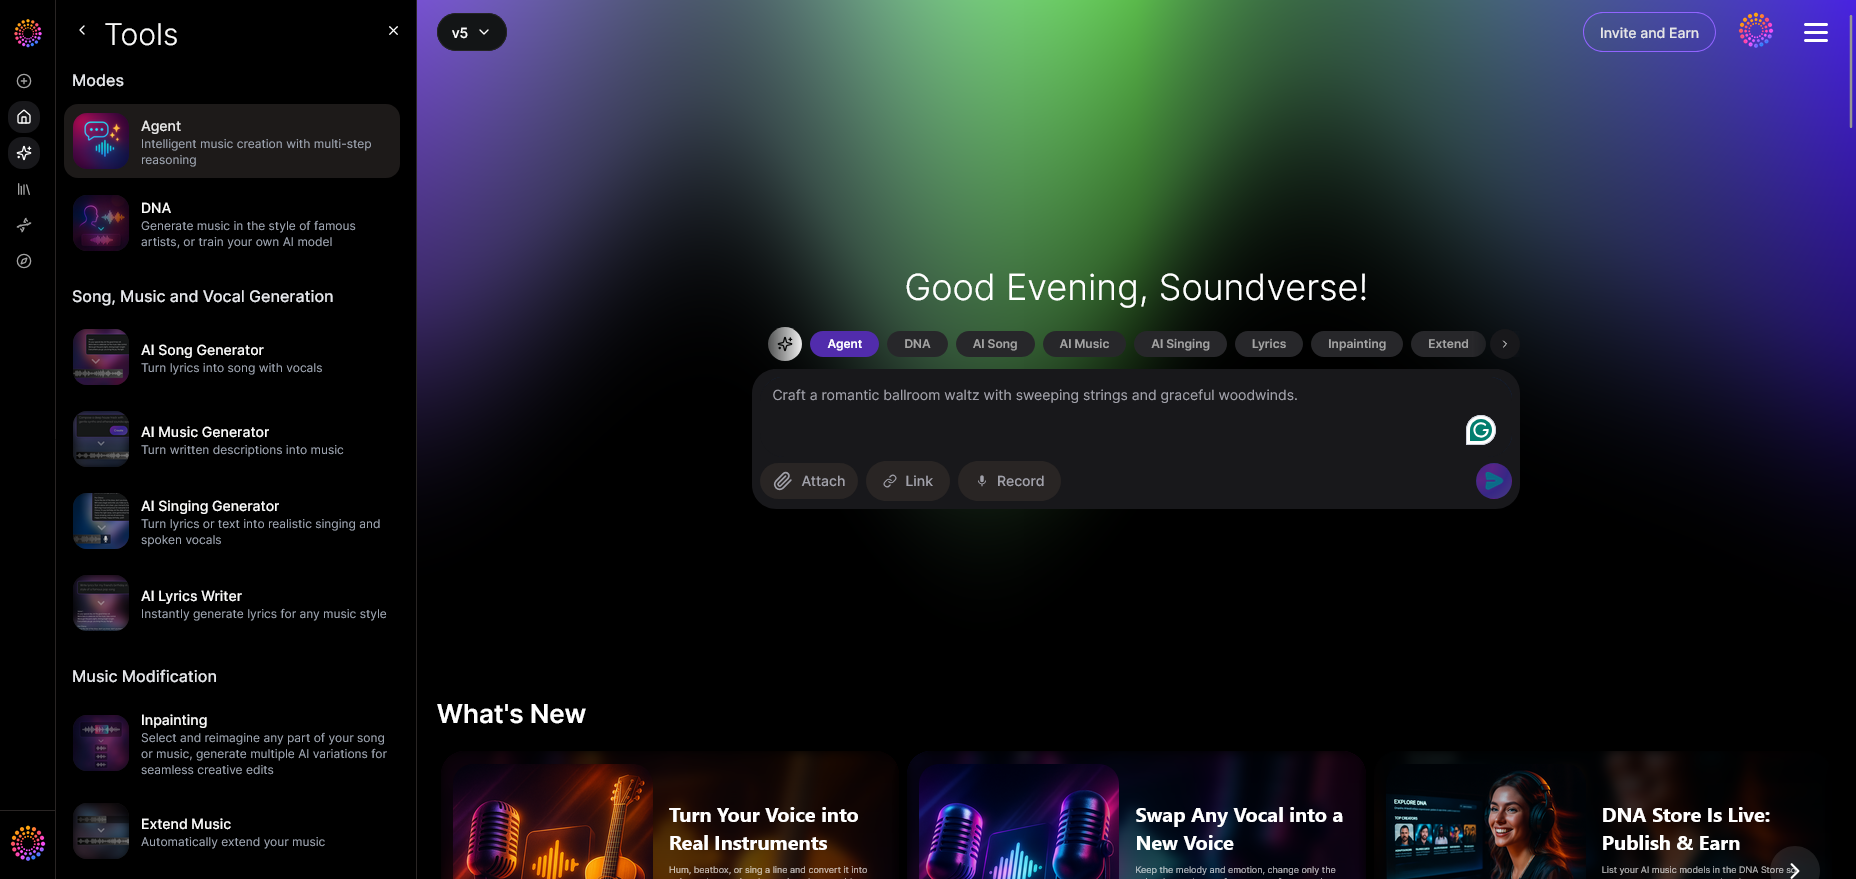Switch to the AI Singing tab

[1180, 344]
